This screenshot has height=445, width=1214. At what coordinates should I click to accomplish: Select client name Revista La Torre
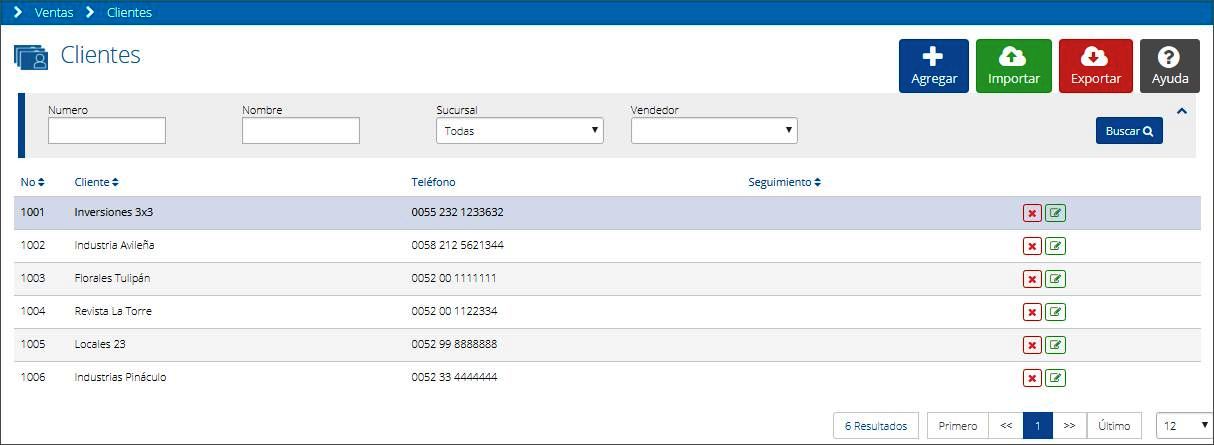tap(113, 311)
